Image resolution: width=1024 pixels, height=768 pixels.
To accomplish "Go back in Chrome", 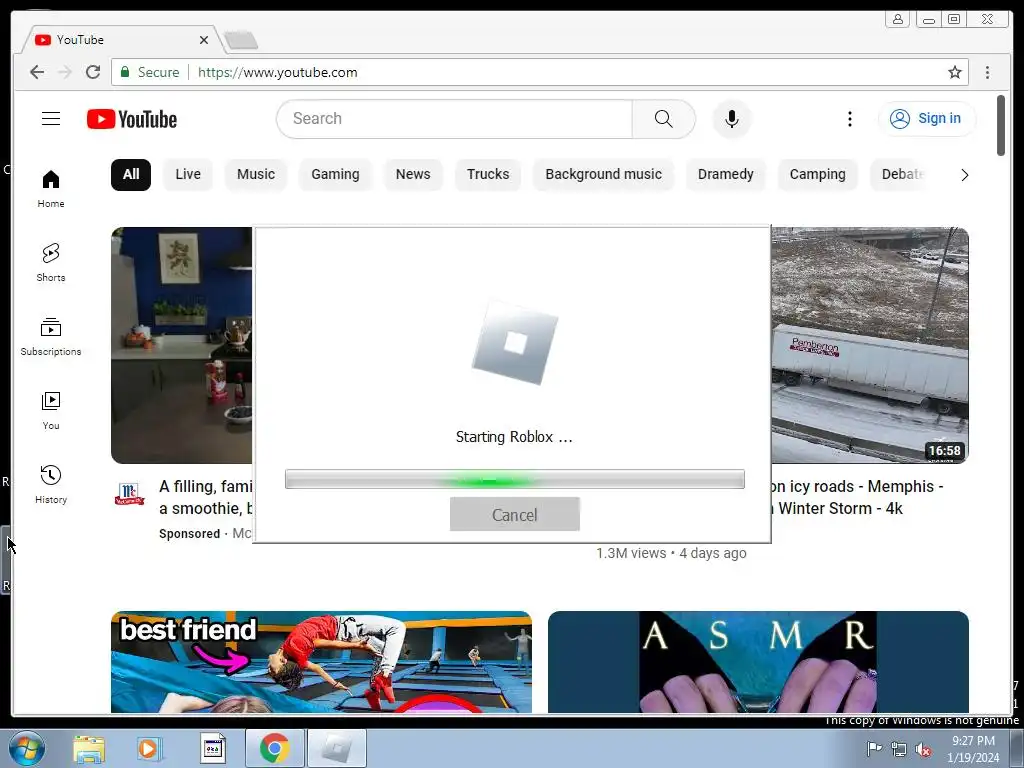I will (37, 72).
